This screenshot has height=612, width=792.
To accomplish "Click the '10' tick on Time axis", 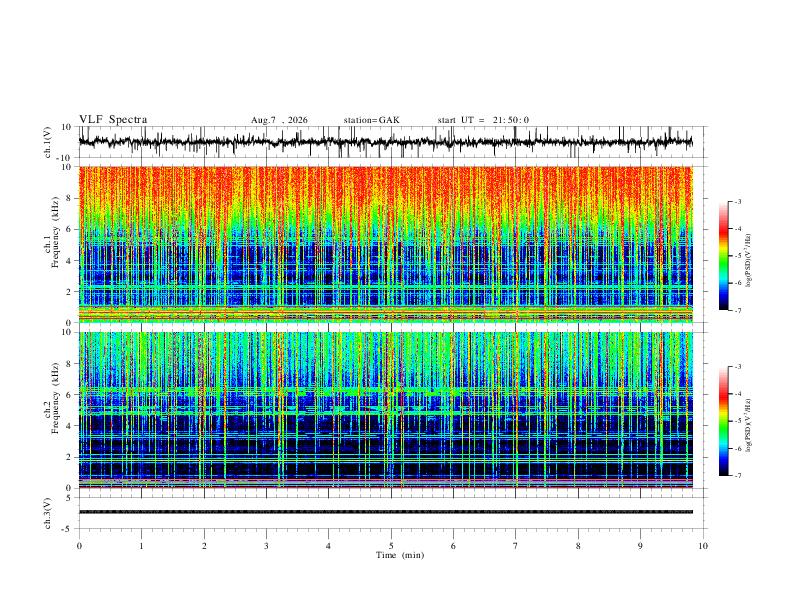I will 703,546.
